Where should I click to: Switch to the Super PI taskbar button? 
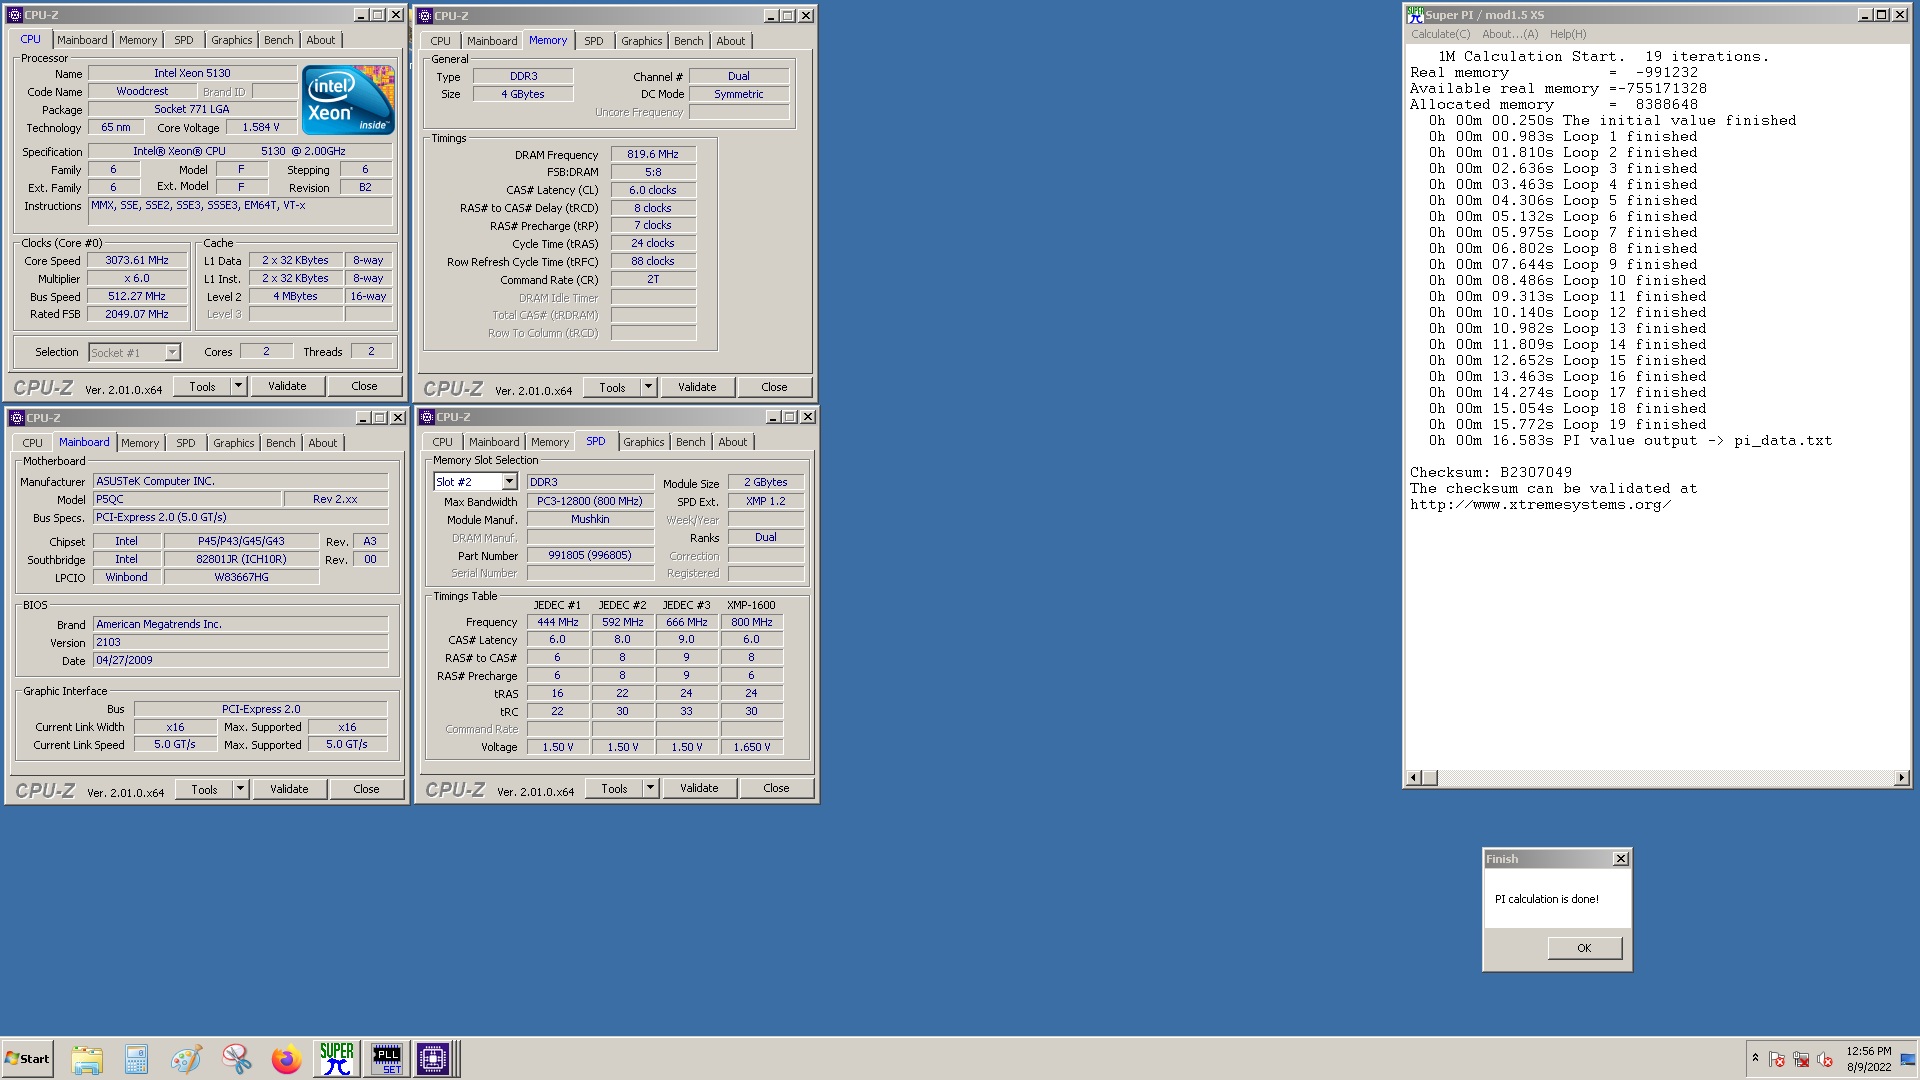click(x=337, y=1059)
